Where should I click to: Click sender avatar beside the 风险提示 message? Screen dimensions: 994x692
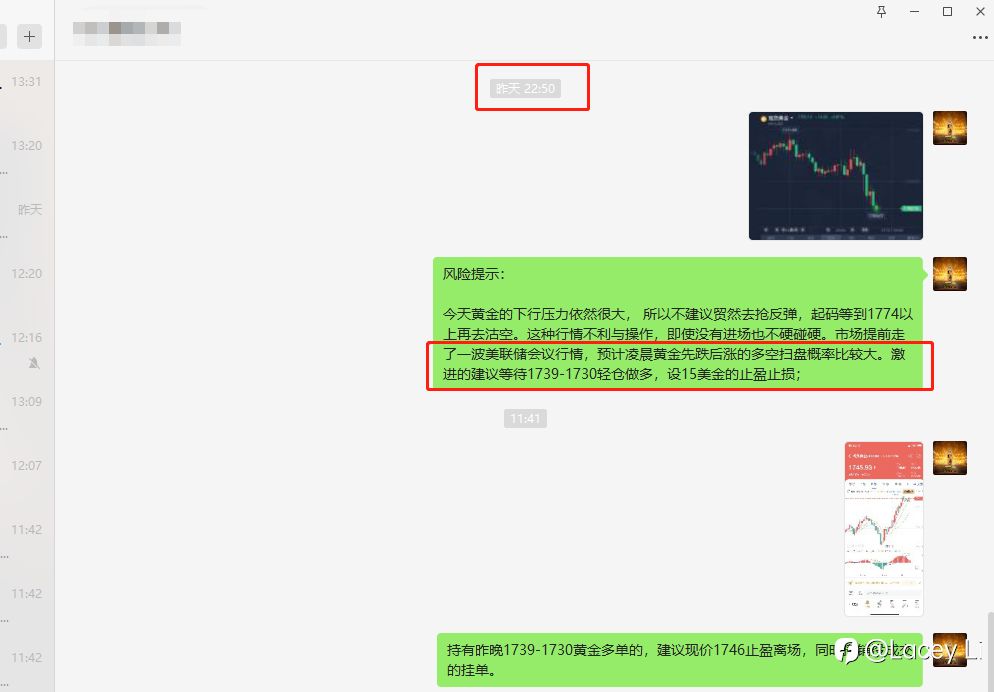coord(950,274)
